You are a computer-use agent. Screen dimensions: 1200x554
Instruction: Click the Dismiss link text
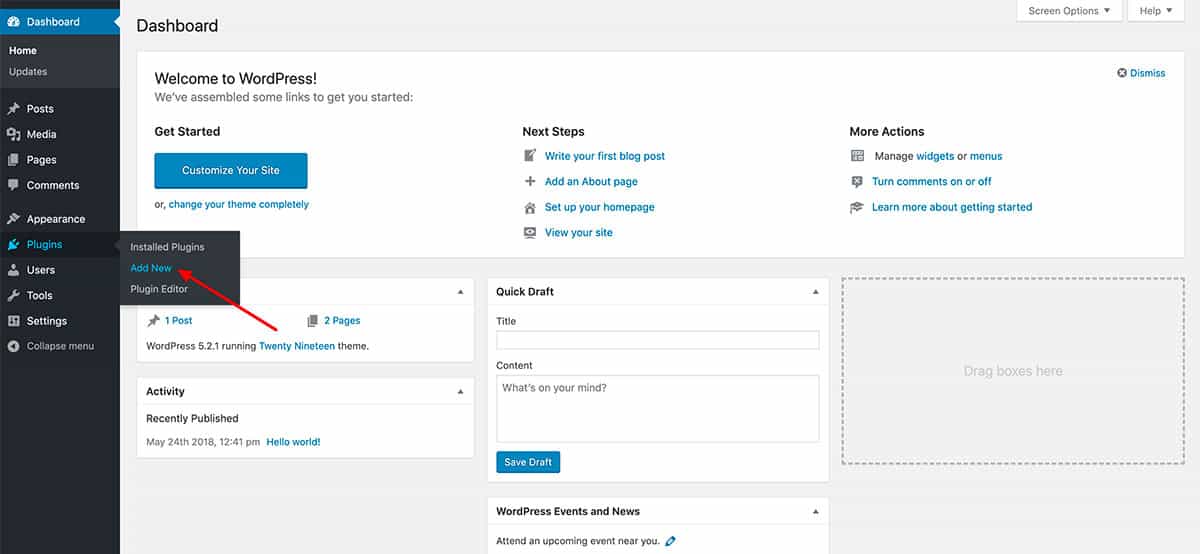(x=1148, y=73)
